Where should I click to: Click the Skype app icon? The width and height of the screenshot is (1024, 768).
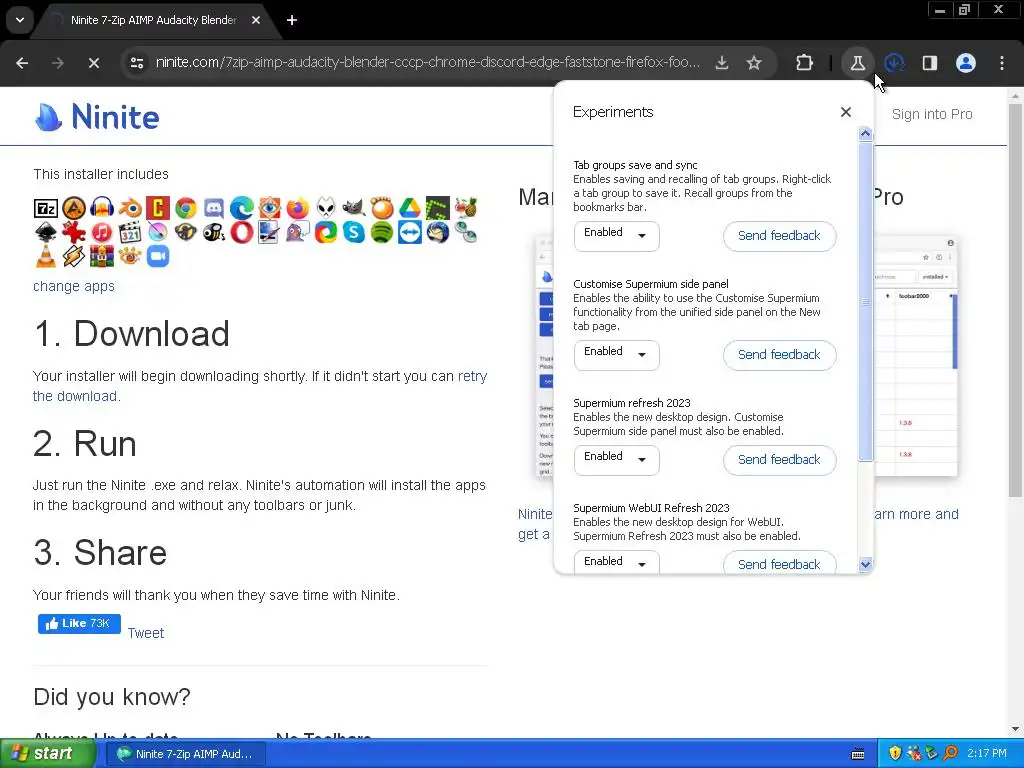tap(353, 232)
